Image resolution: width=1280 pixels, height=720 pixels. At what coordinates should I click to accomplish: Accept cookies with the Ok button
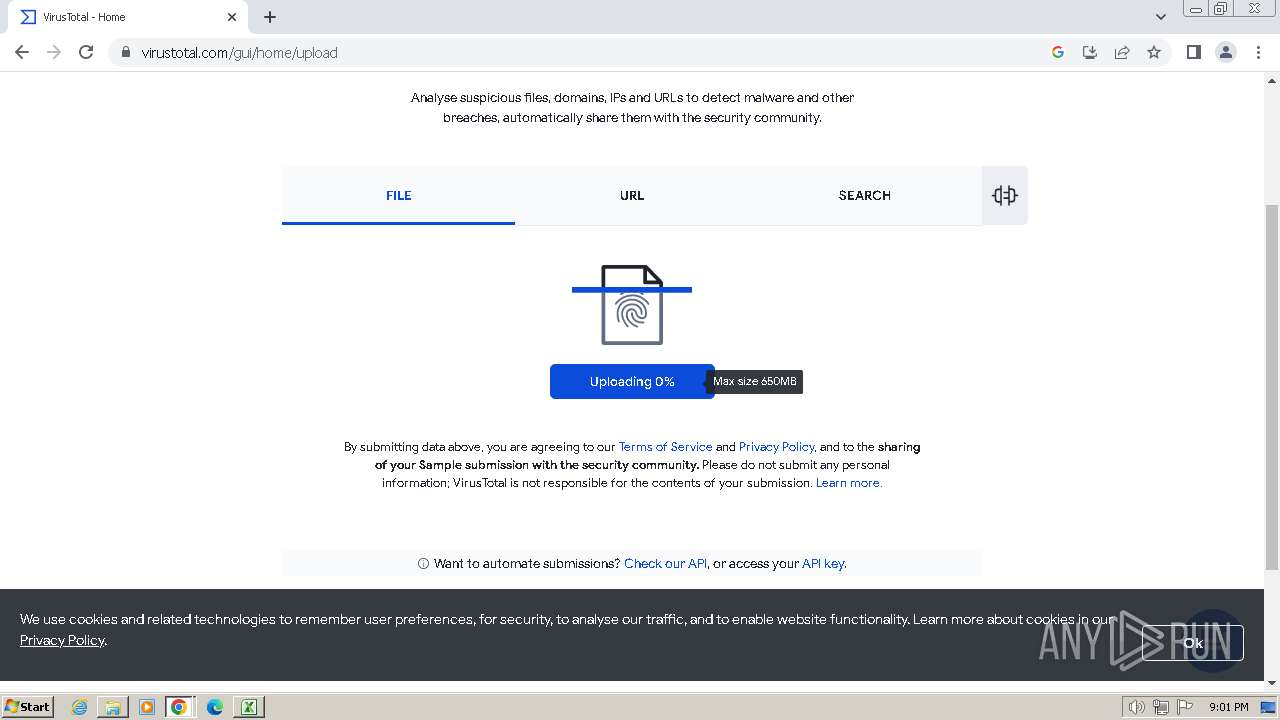click(1192, 643)
